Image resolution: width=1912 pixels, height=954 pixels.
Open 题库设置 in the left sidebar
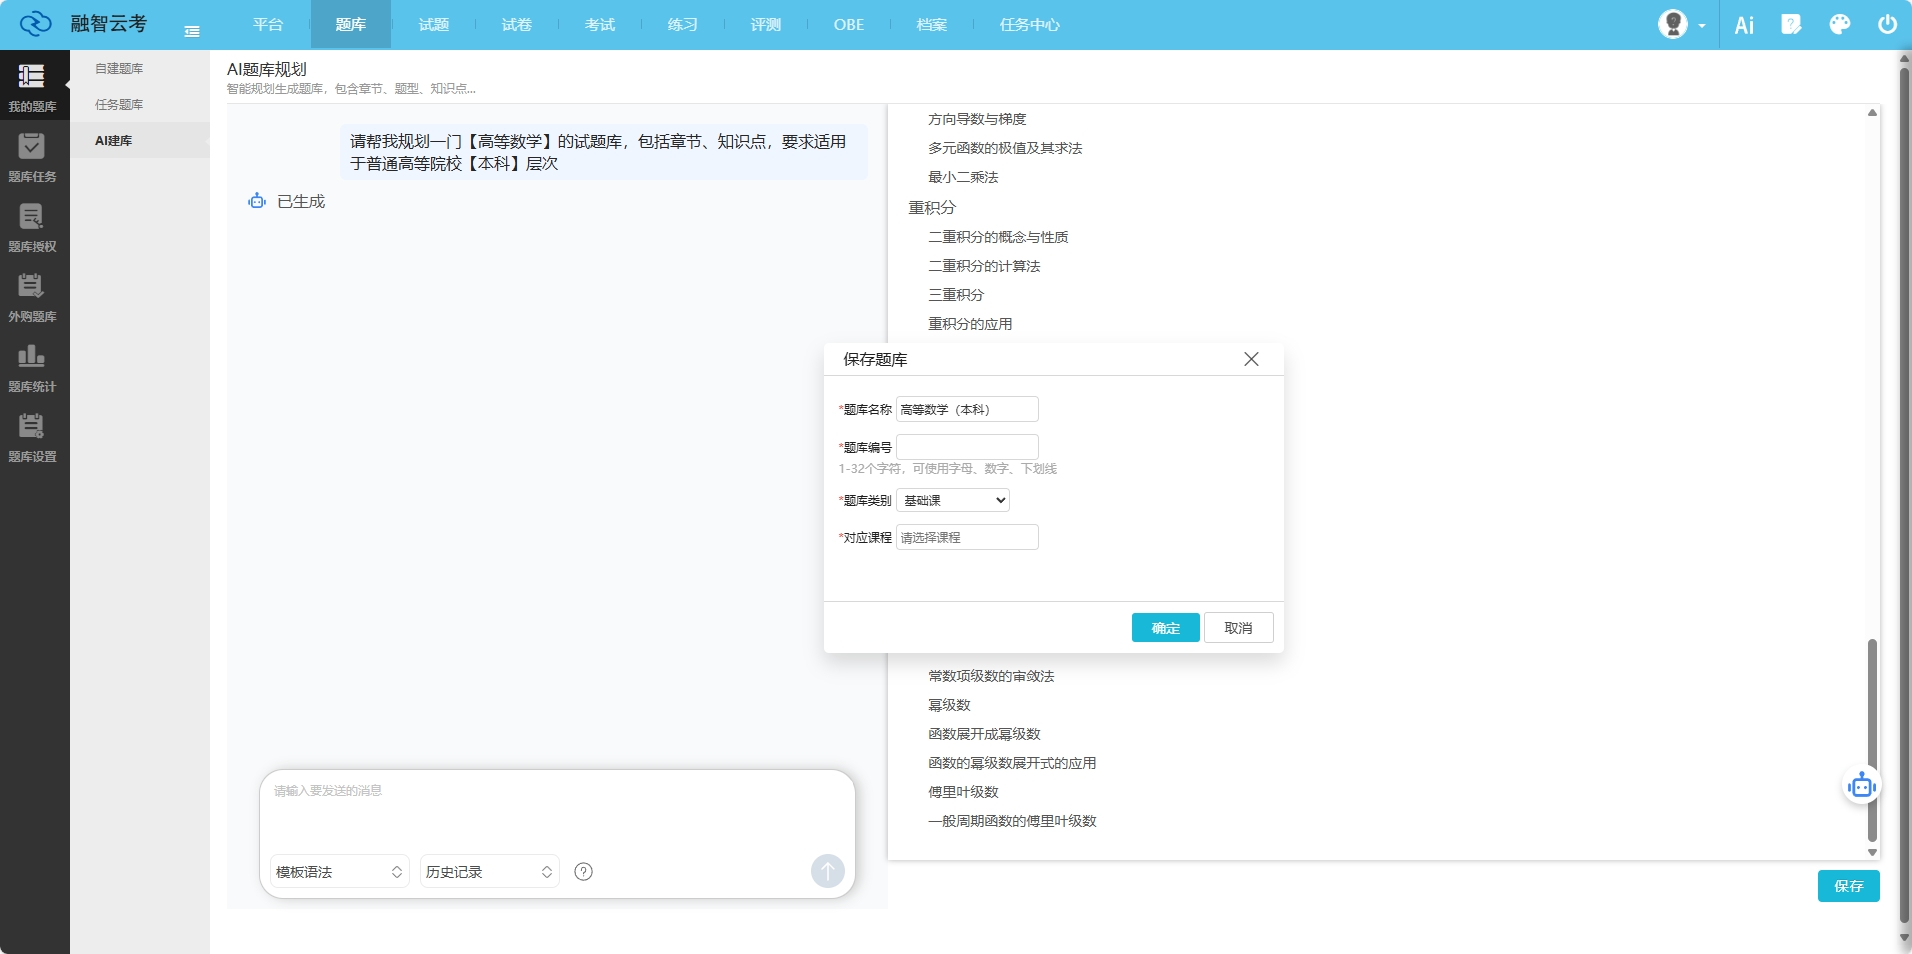[x=32, y=437]
